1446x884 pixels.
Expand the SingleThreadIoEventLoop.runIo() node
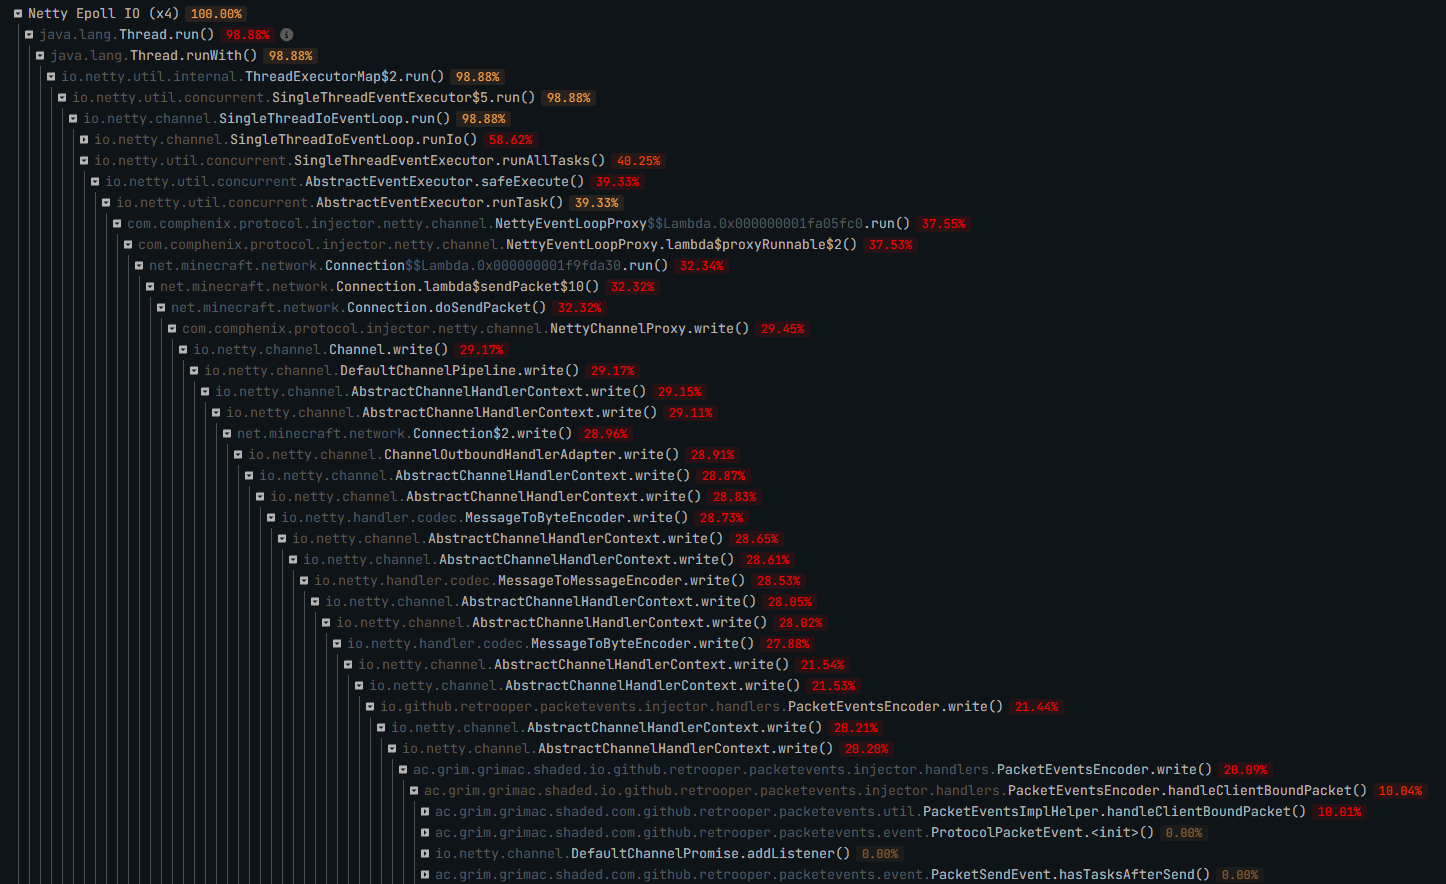[x=84, y=140]
